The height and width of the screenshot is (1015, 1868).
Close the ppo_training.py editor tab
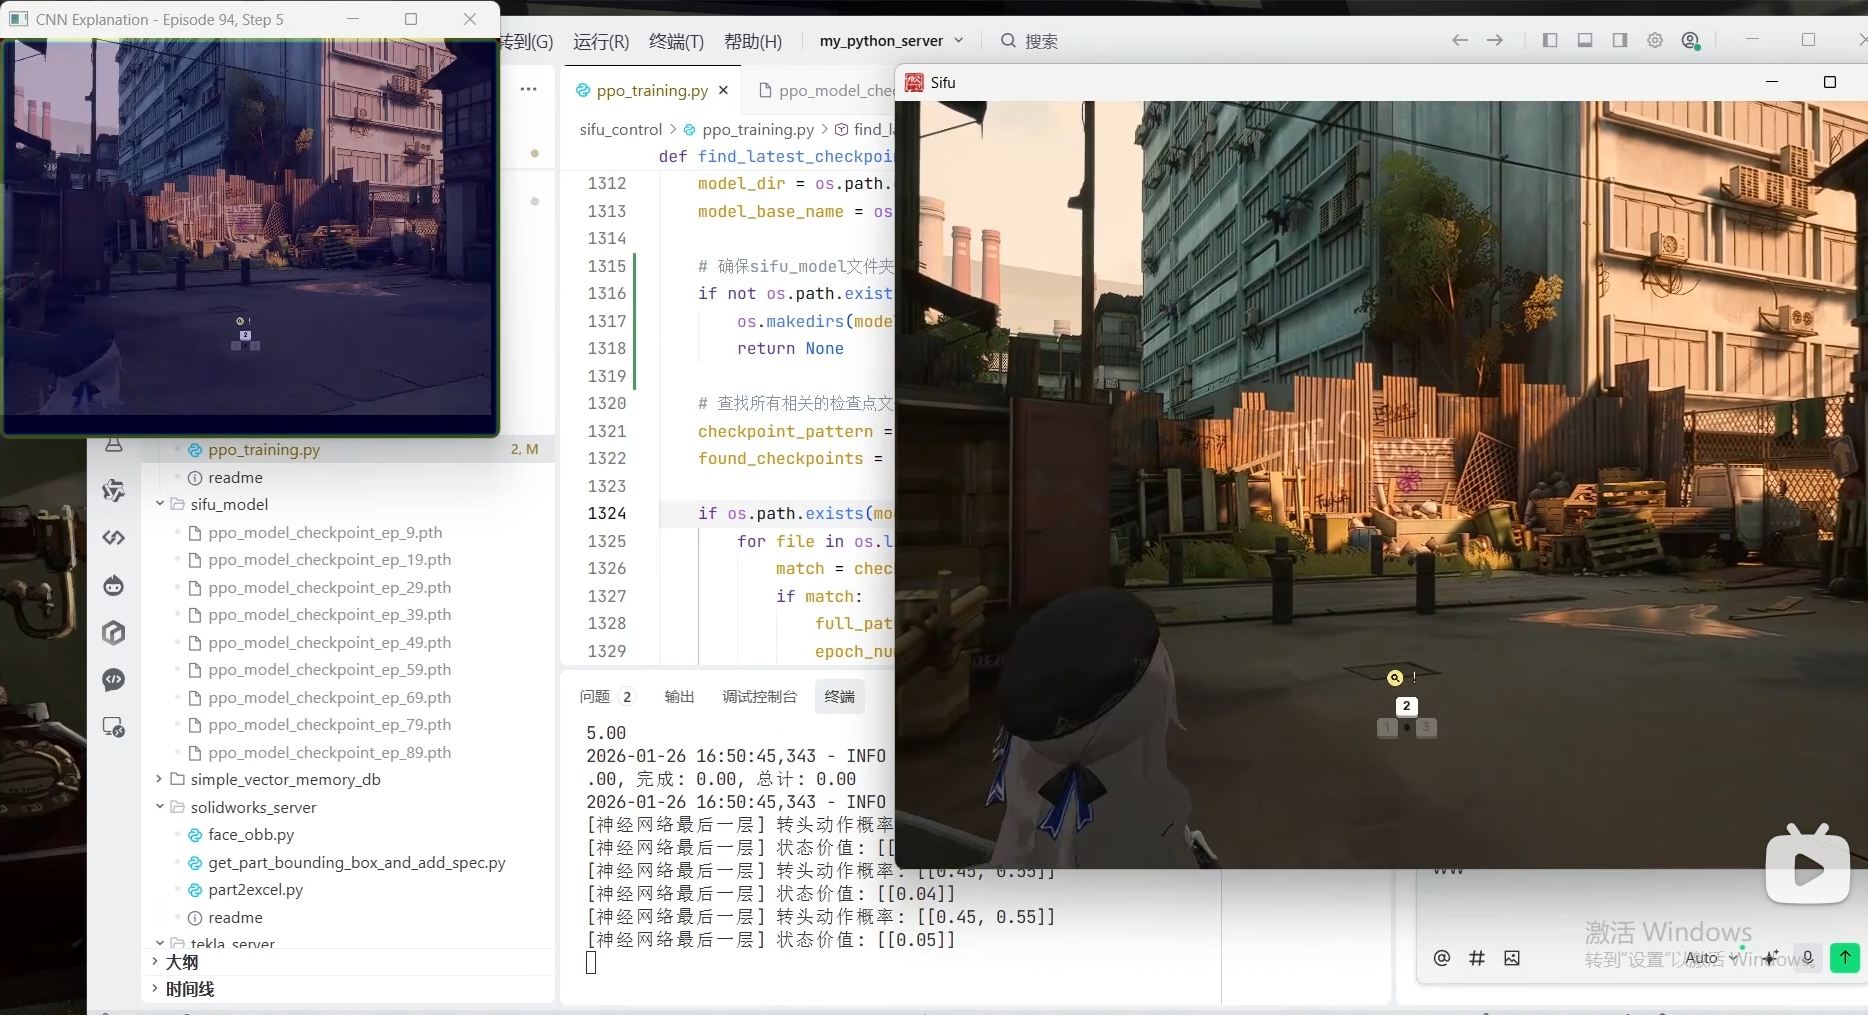[723, 90]
